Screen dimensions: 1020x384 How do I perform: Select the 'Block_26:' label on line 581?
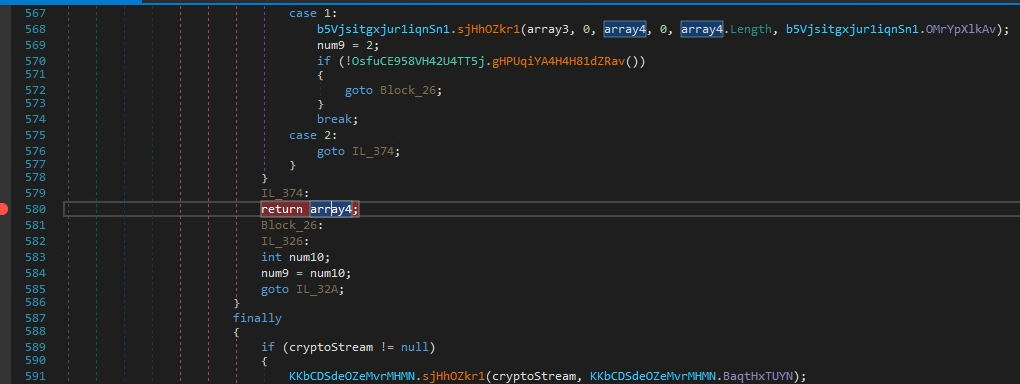292,225
